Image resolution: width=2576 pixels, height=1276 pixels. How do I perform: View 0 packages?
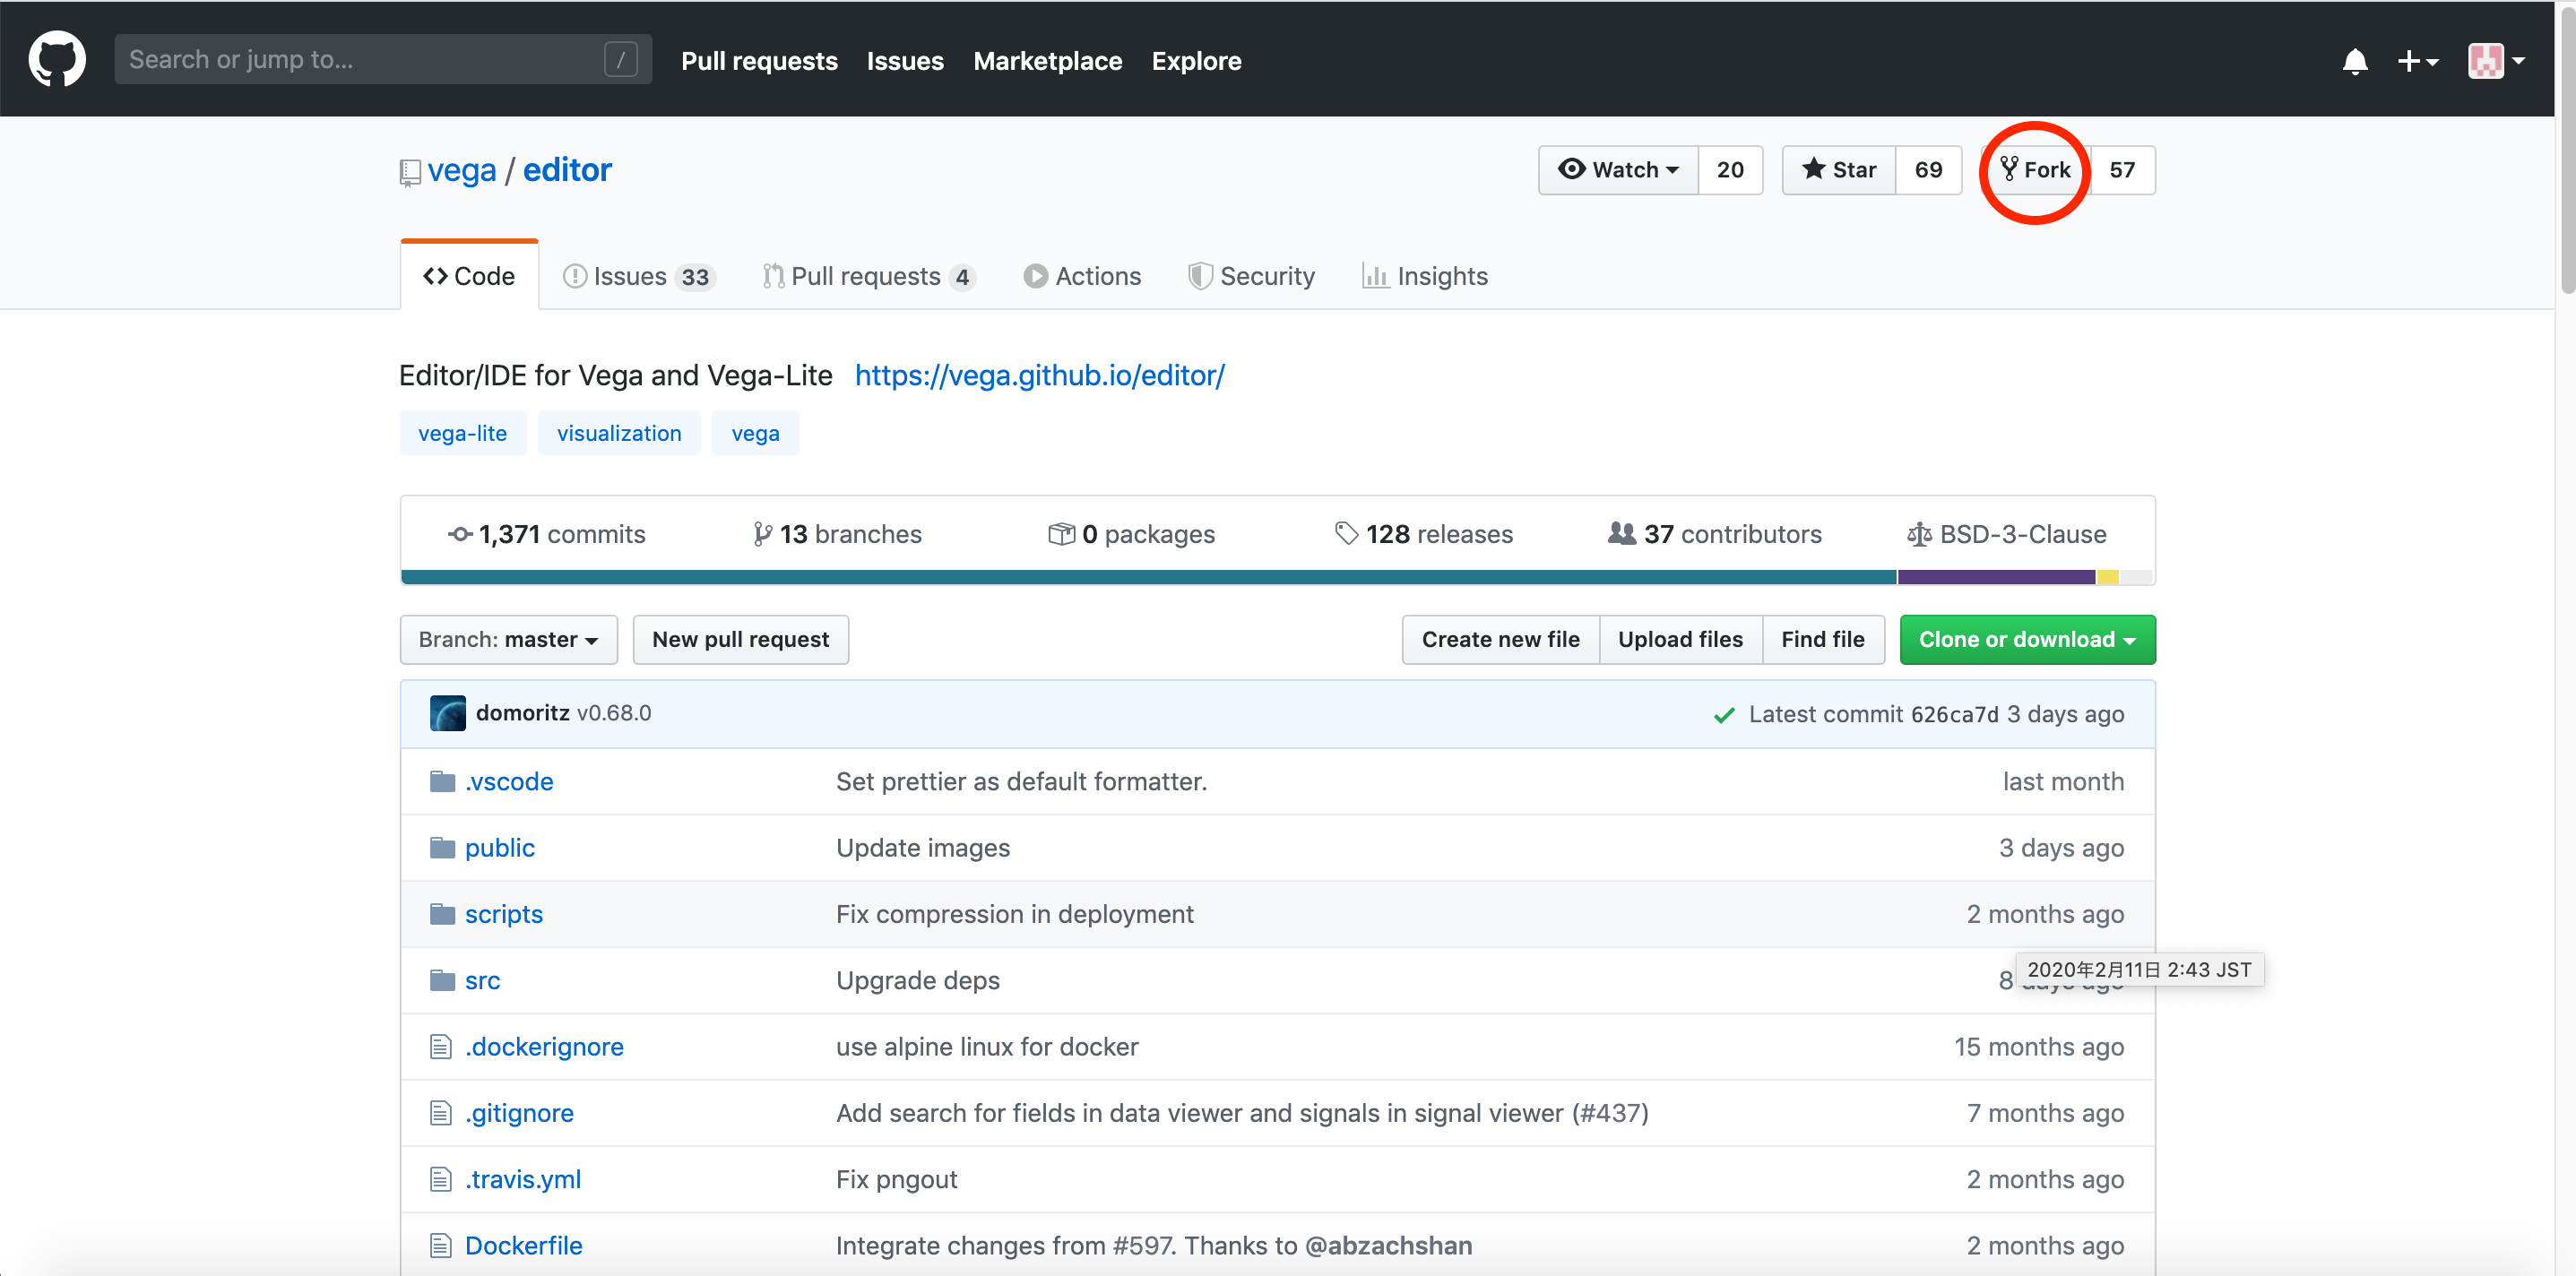point(1131,534)
